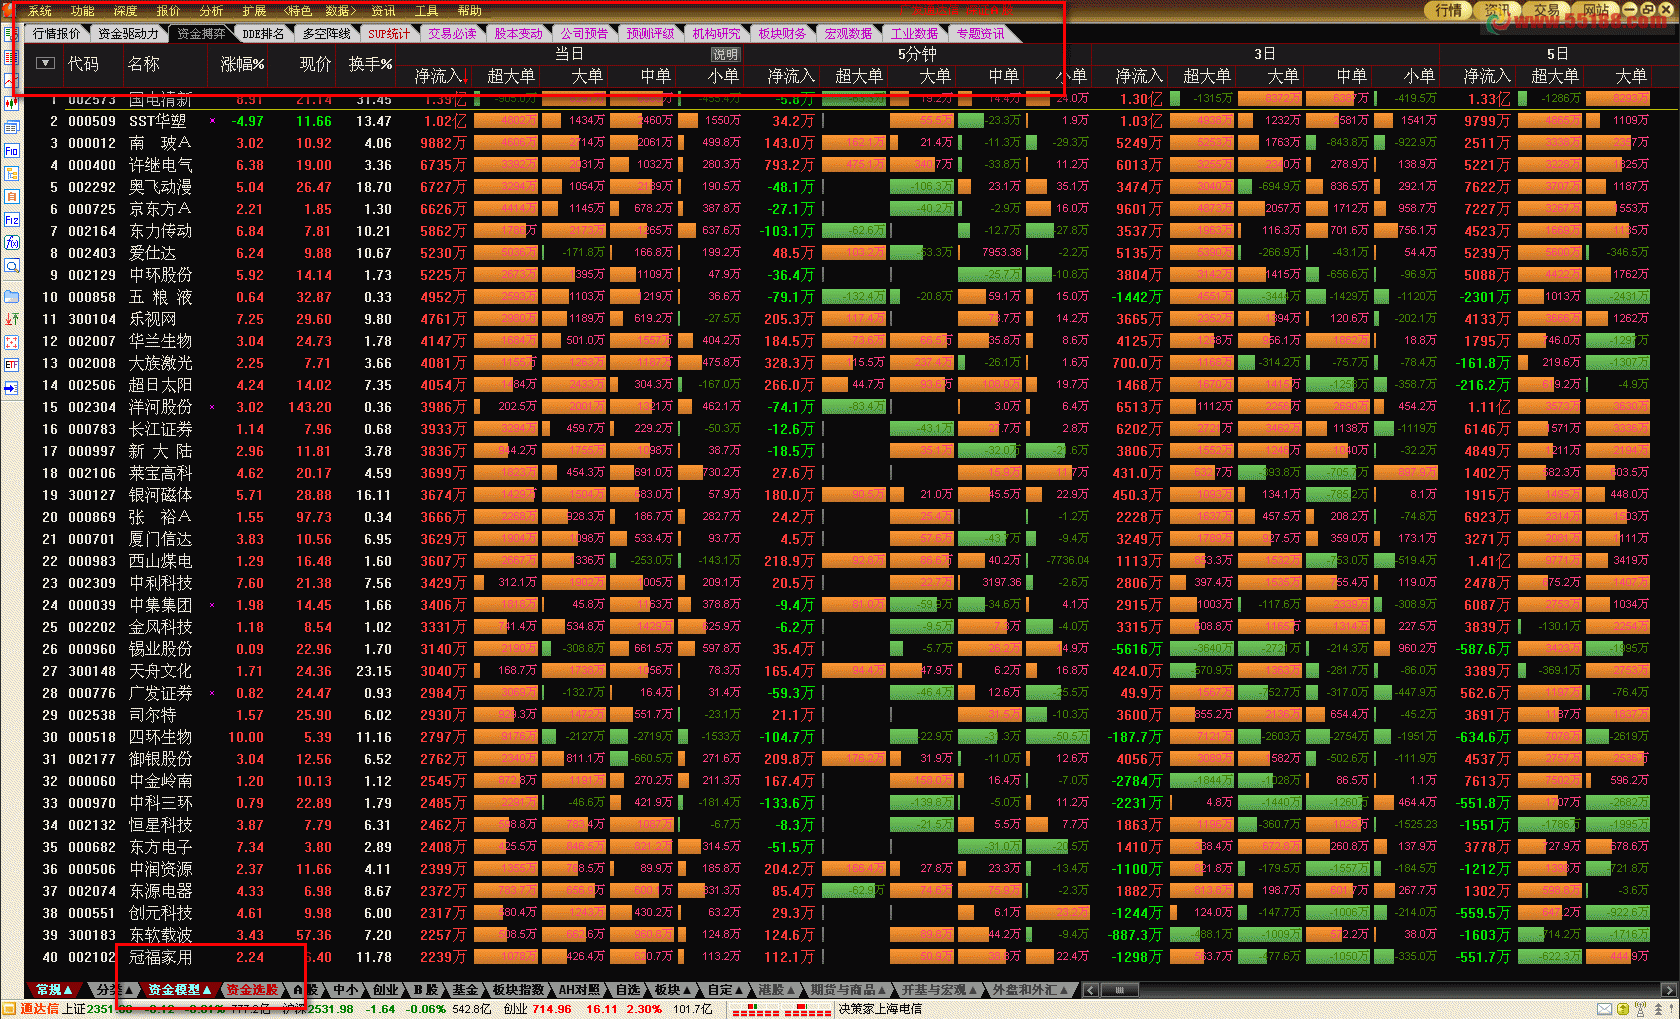Click the 说明 button in the 当日 header
Viewport: 1680px width, 1019px height.
[x=725, y=54]
